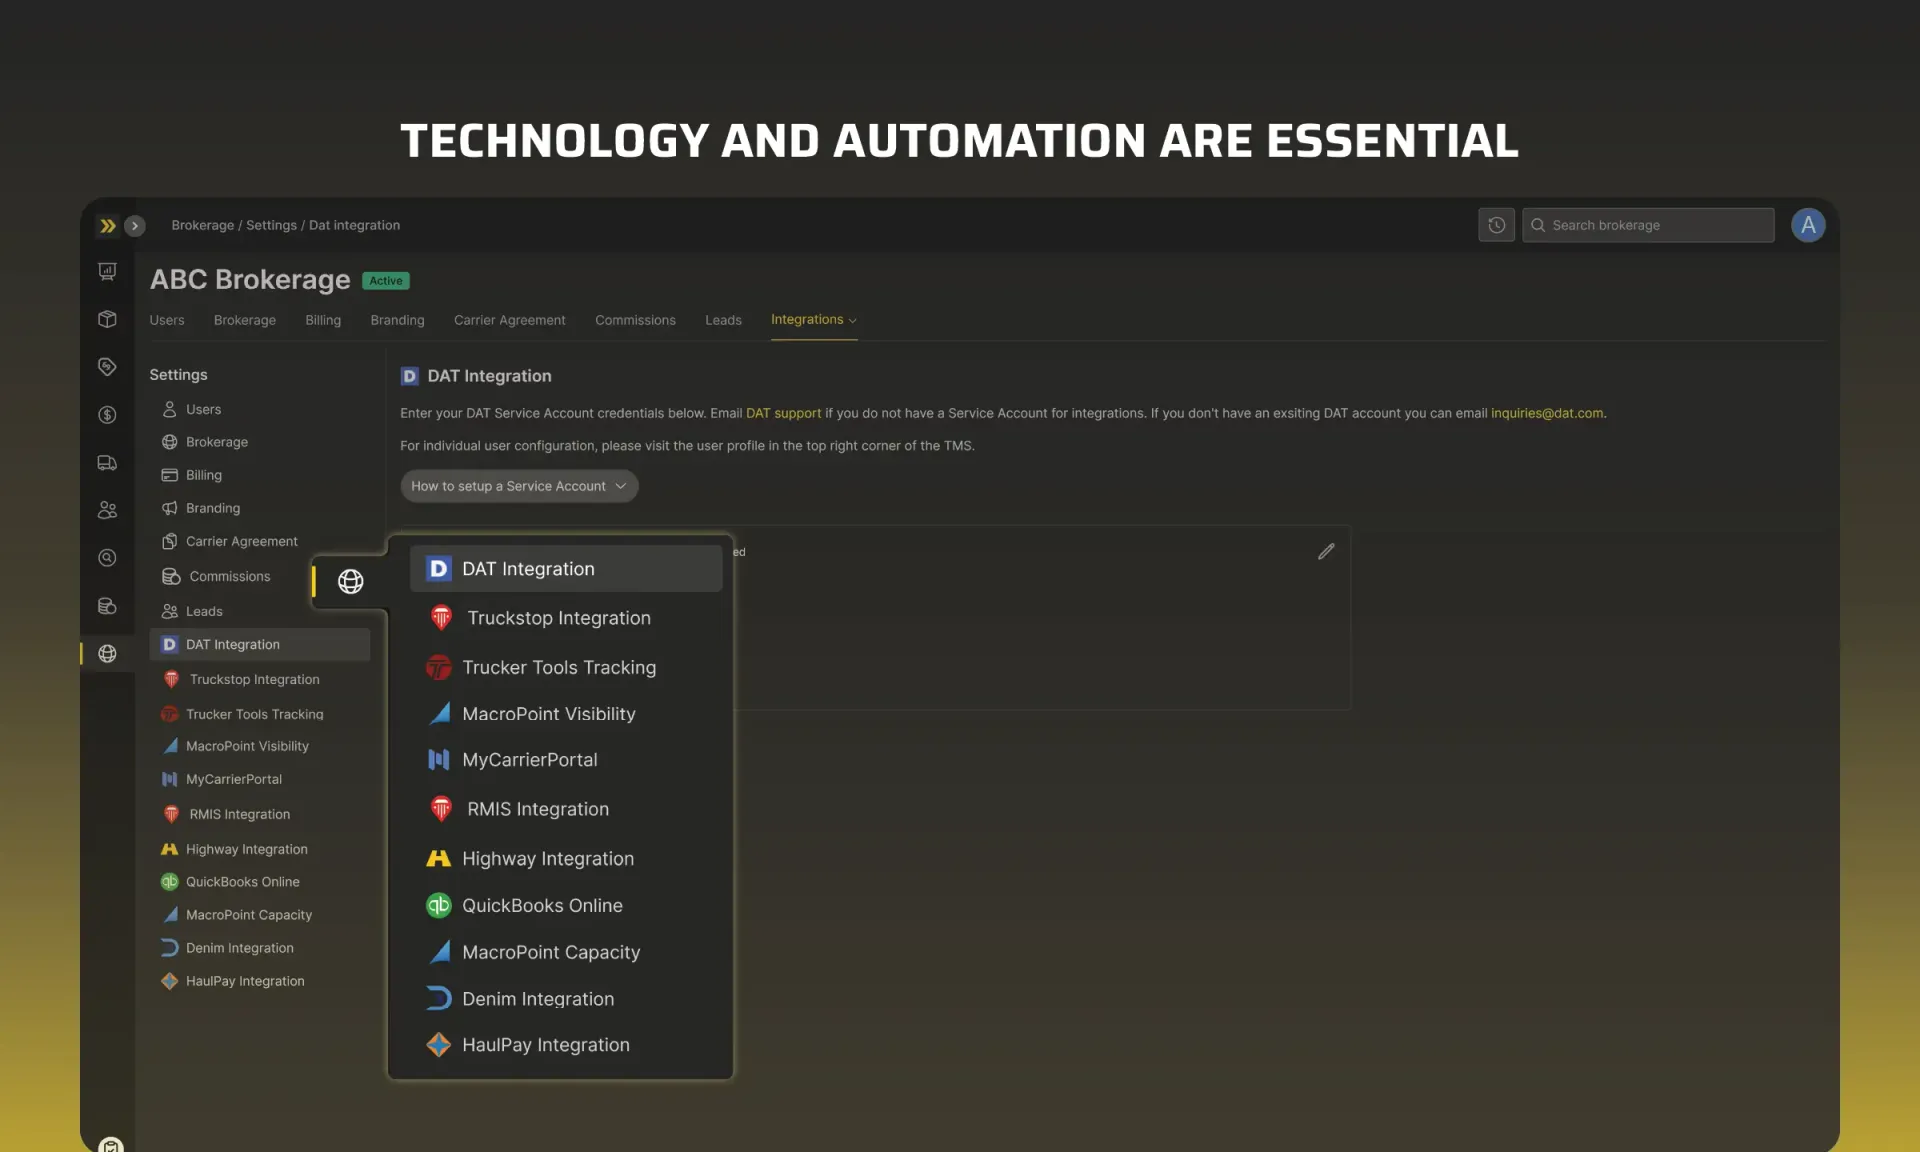This screenshot has width=1920, height=1152.
Task: Open the coins stack icon in left rail
Action: [107, 606]
